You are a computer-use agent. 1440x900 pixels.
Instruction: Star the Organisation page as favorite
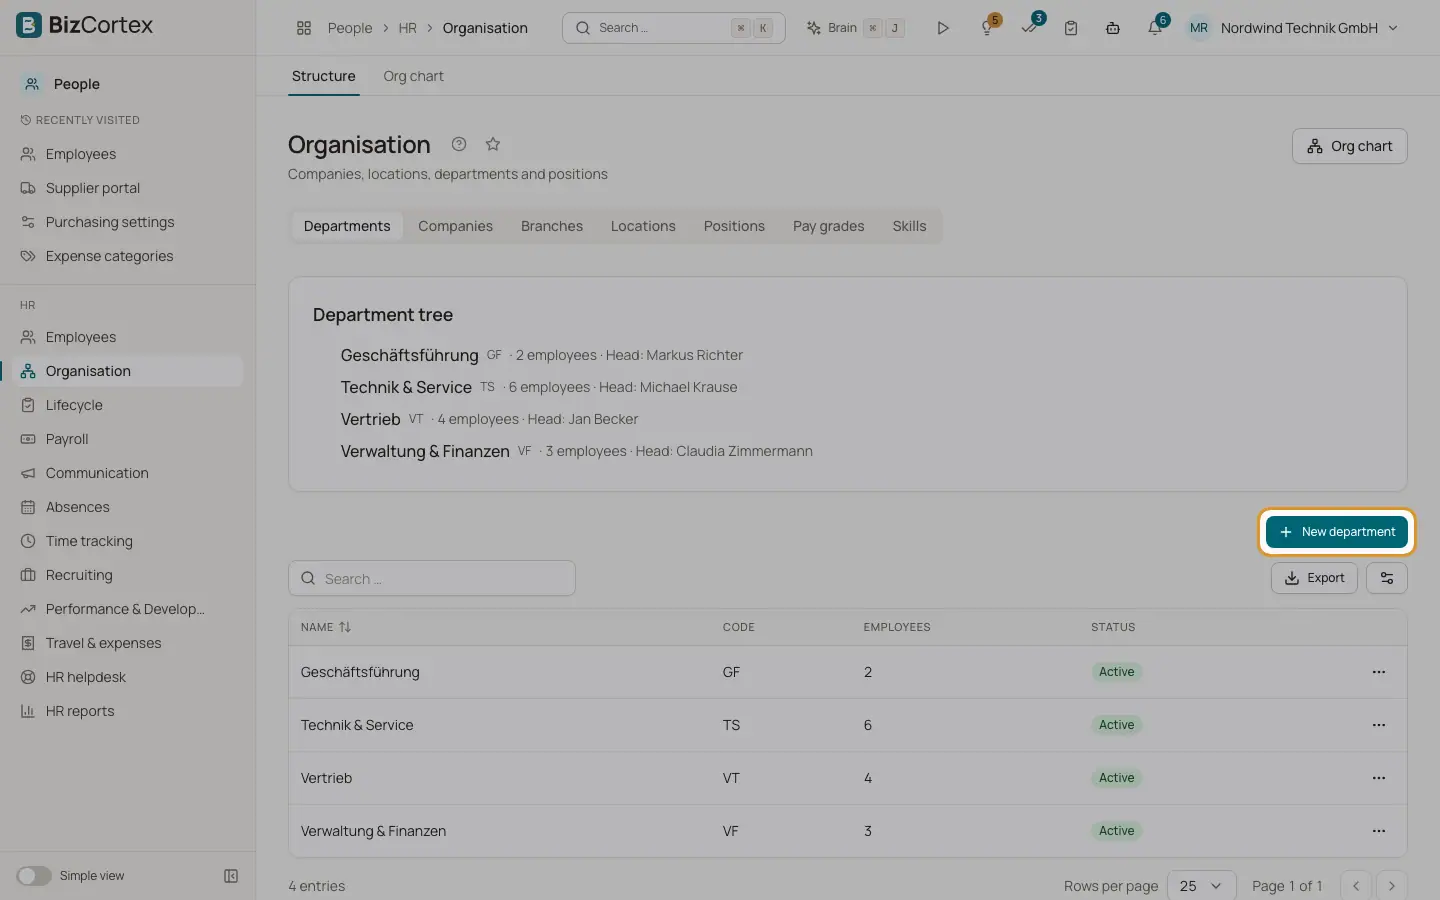click(493, 144)
